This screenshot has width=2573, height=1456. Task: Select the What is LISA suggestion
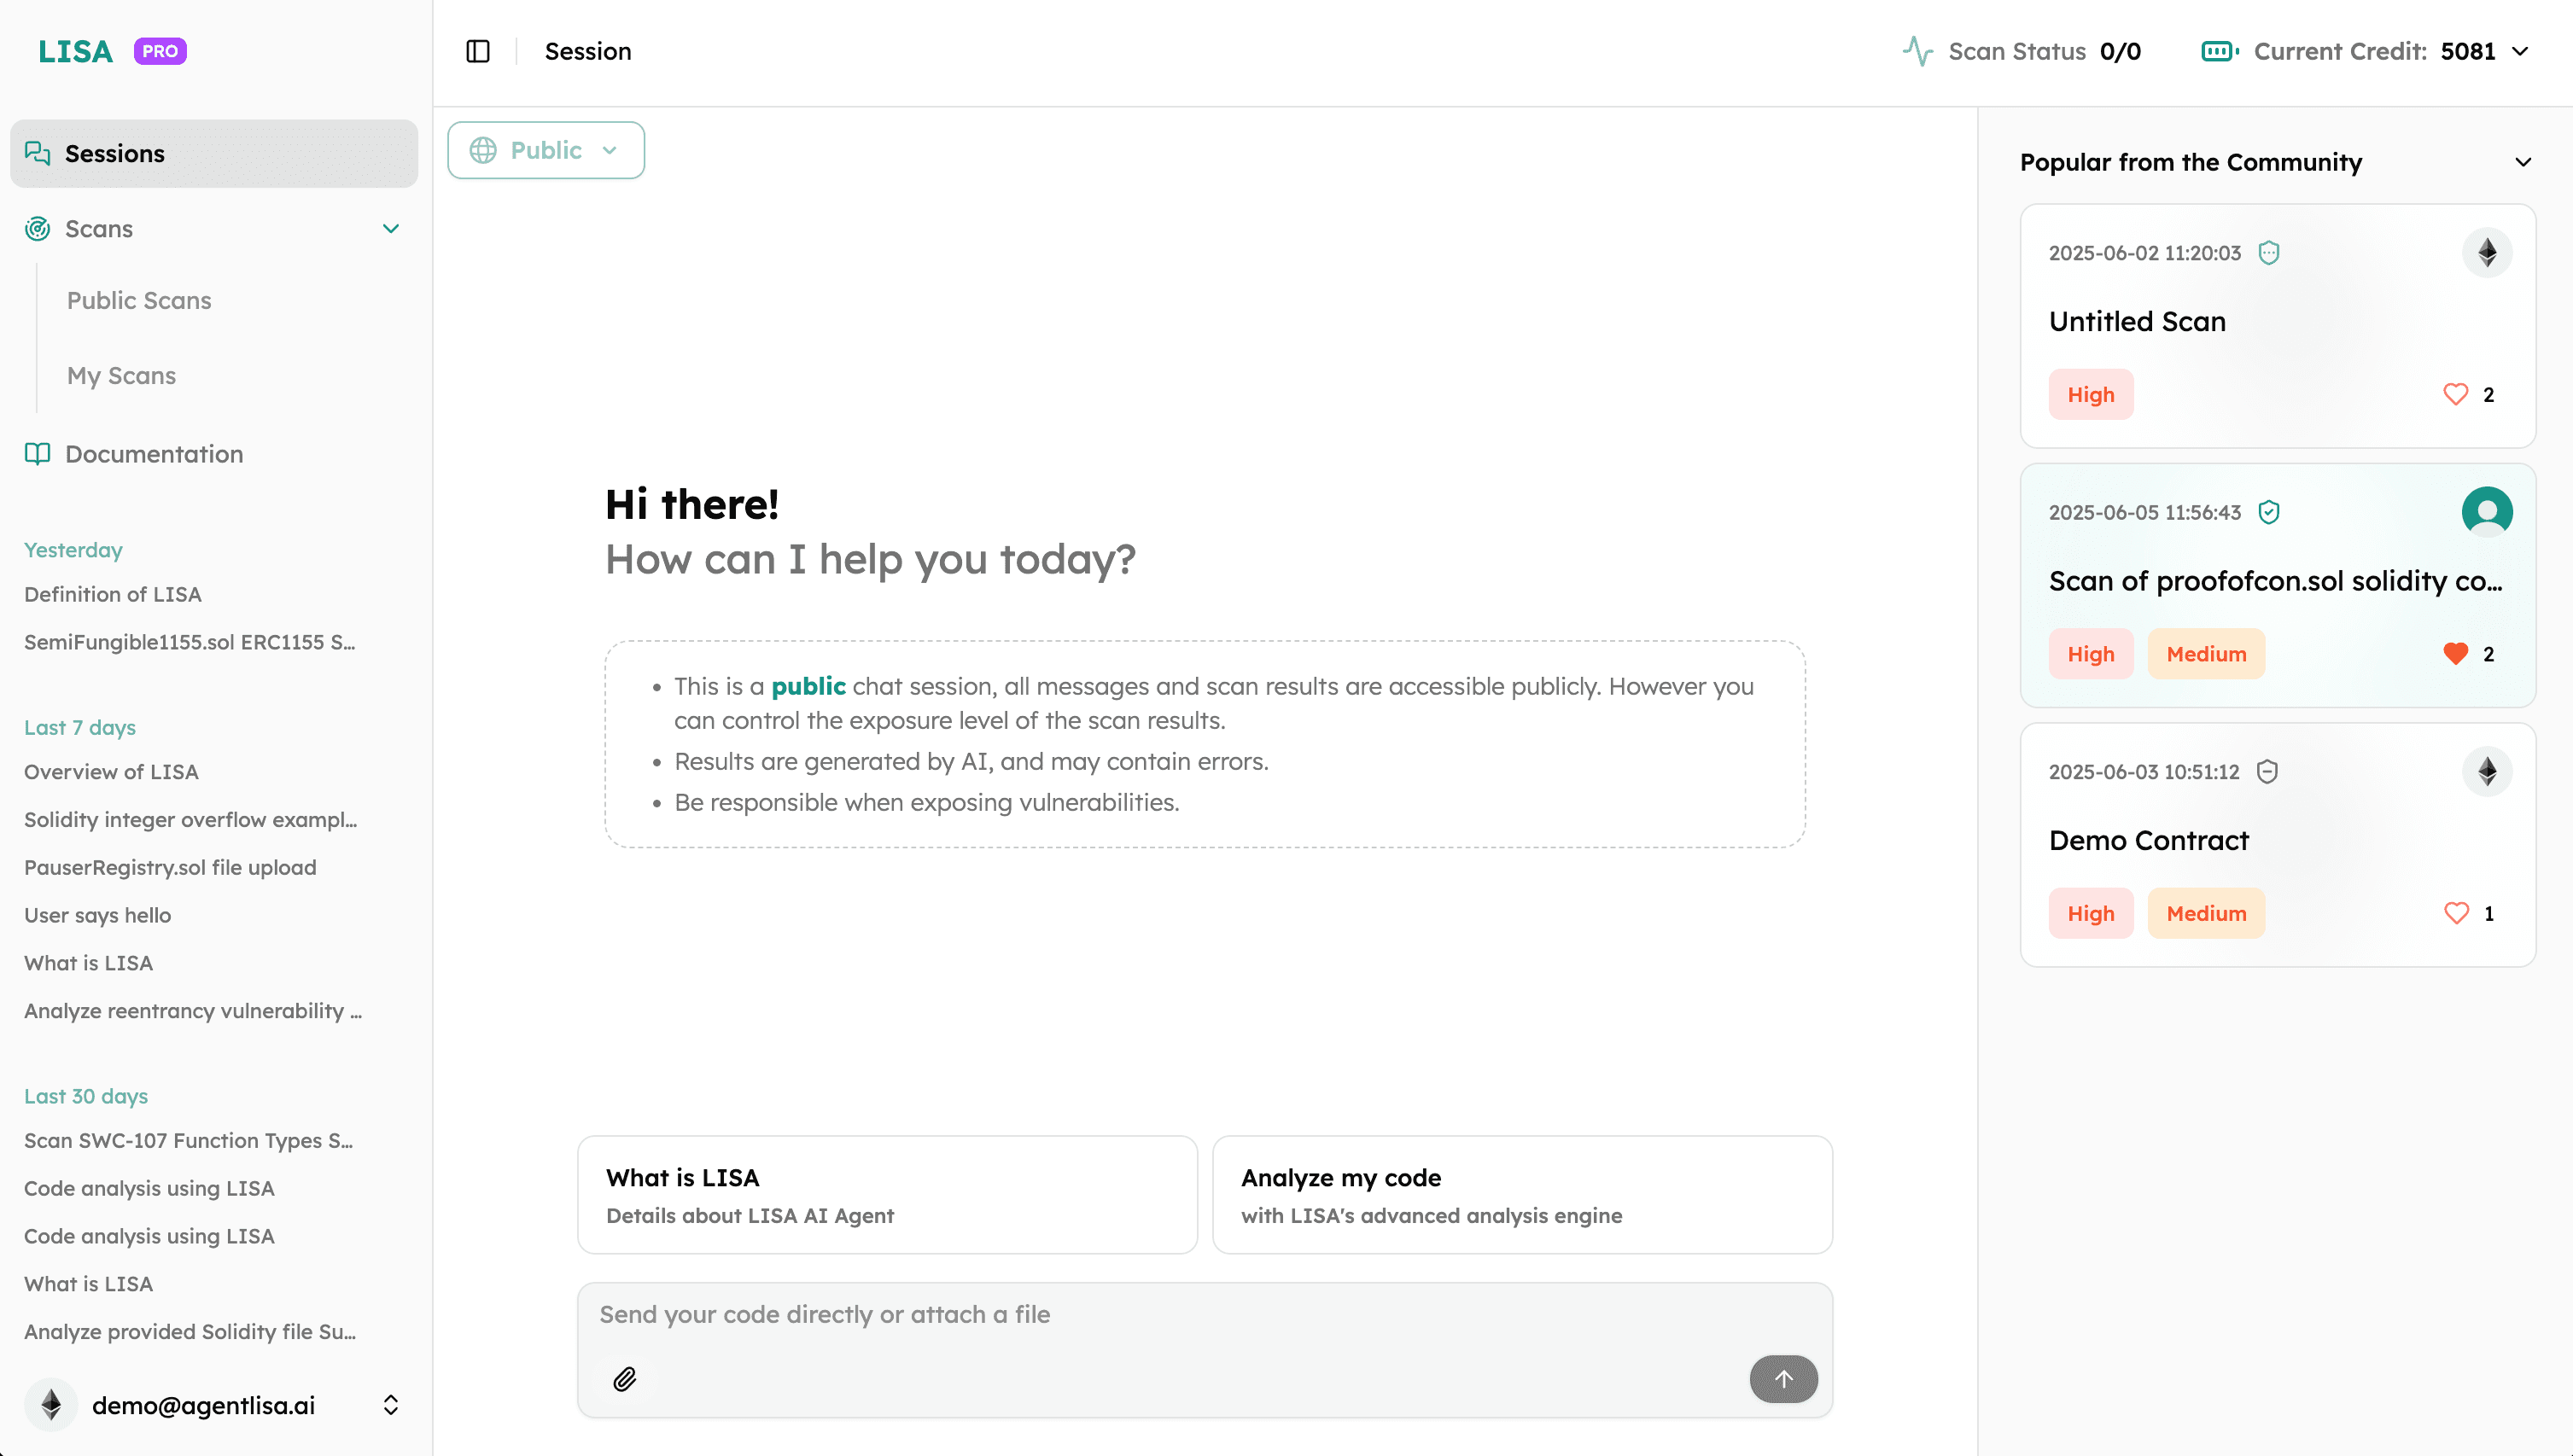click(887, 1195)
